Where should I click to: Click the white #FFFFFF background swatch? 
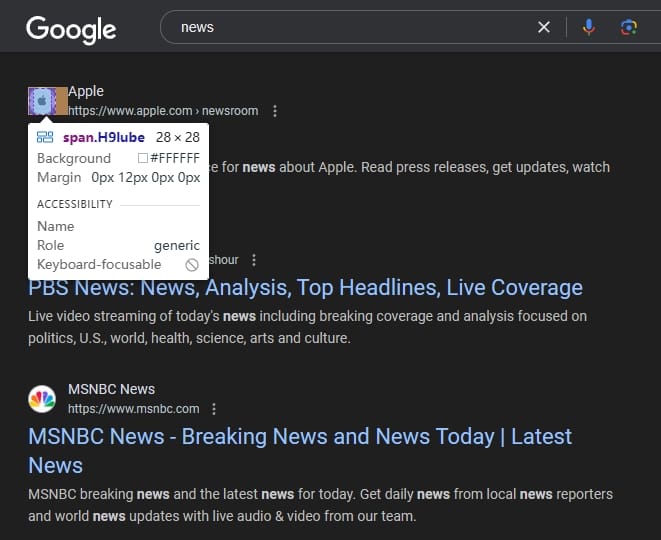tap(142, 158)
